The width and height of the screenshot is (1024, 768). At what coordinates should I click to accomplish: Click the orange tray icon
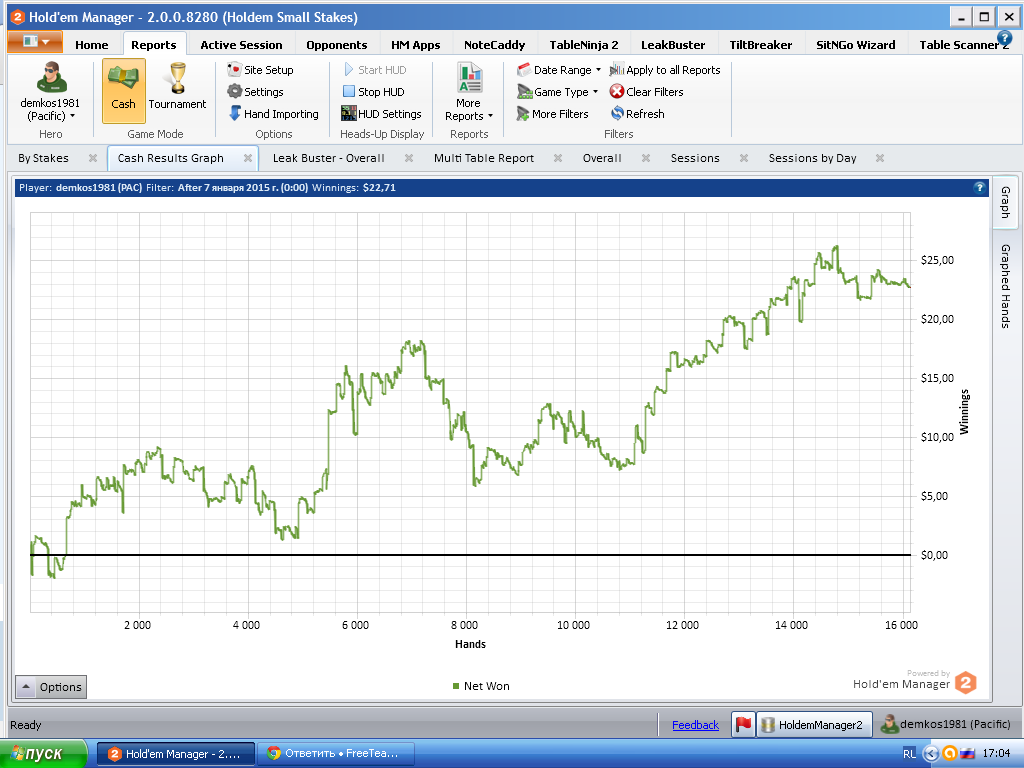950,754
